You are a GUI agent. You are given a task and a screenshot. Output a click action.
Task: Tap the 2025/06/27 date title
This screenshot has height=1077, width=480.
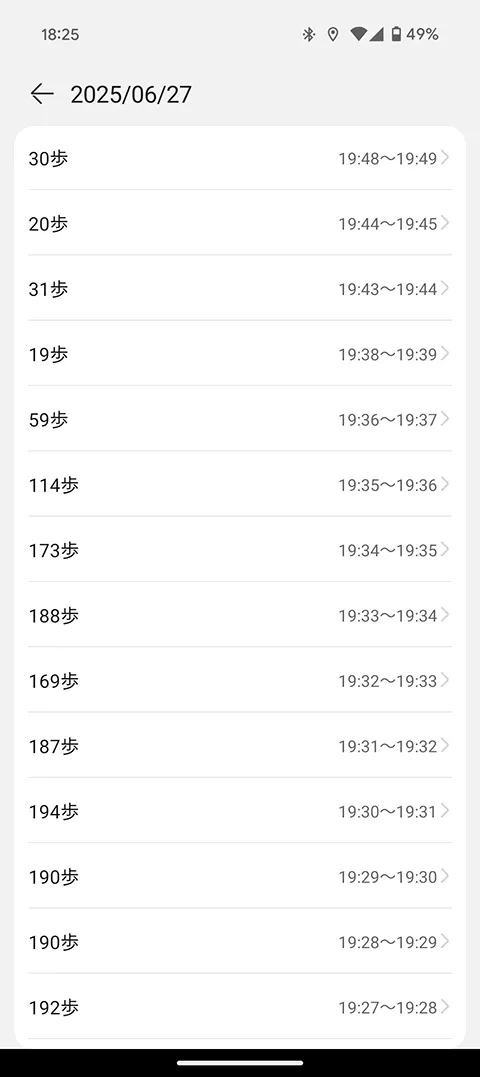(x=131, y=95)
